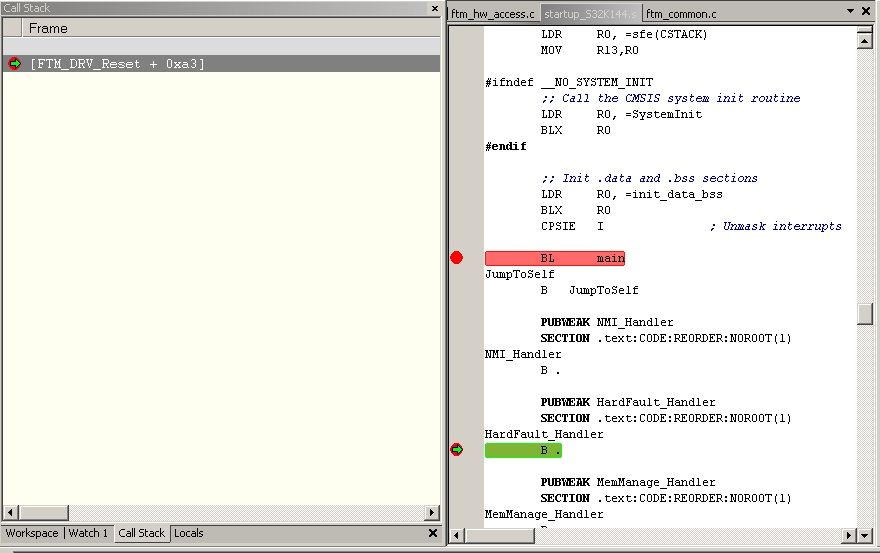Click the 'MOV R13,R0' instruction
Image resolution: width=880 pixels, height=553 pixels.
click(589, 50)
